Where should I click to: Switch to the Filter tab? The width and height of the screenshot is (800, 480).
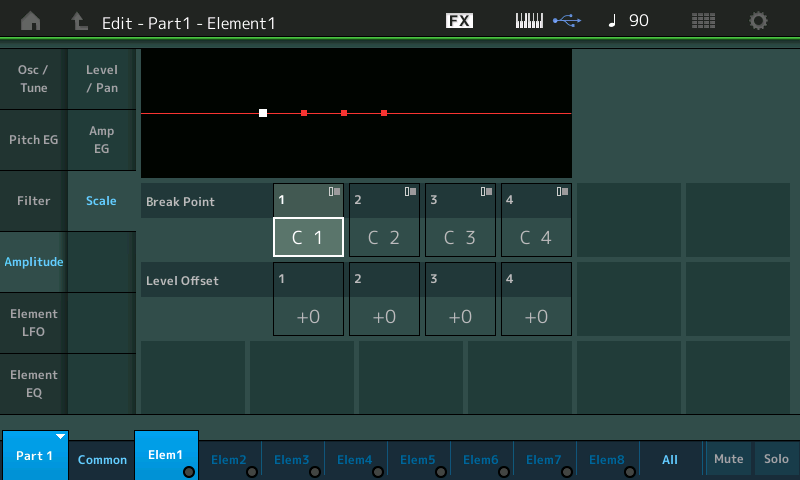tap(33, 201)
